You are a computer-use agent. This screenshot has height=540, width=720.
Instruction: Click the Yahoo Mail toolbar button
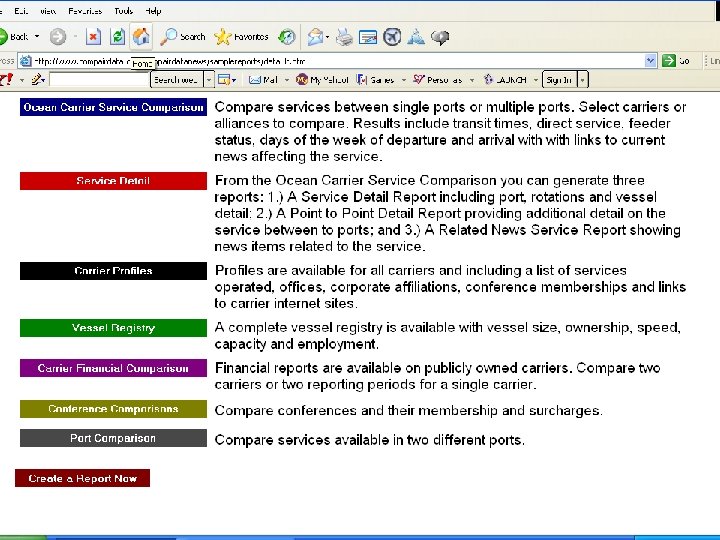pyautogui.click(x=263, y=80)
